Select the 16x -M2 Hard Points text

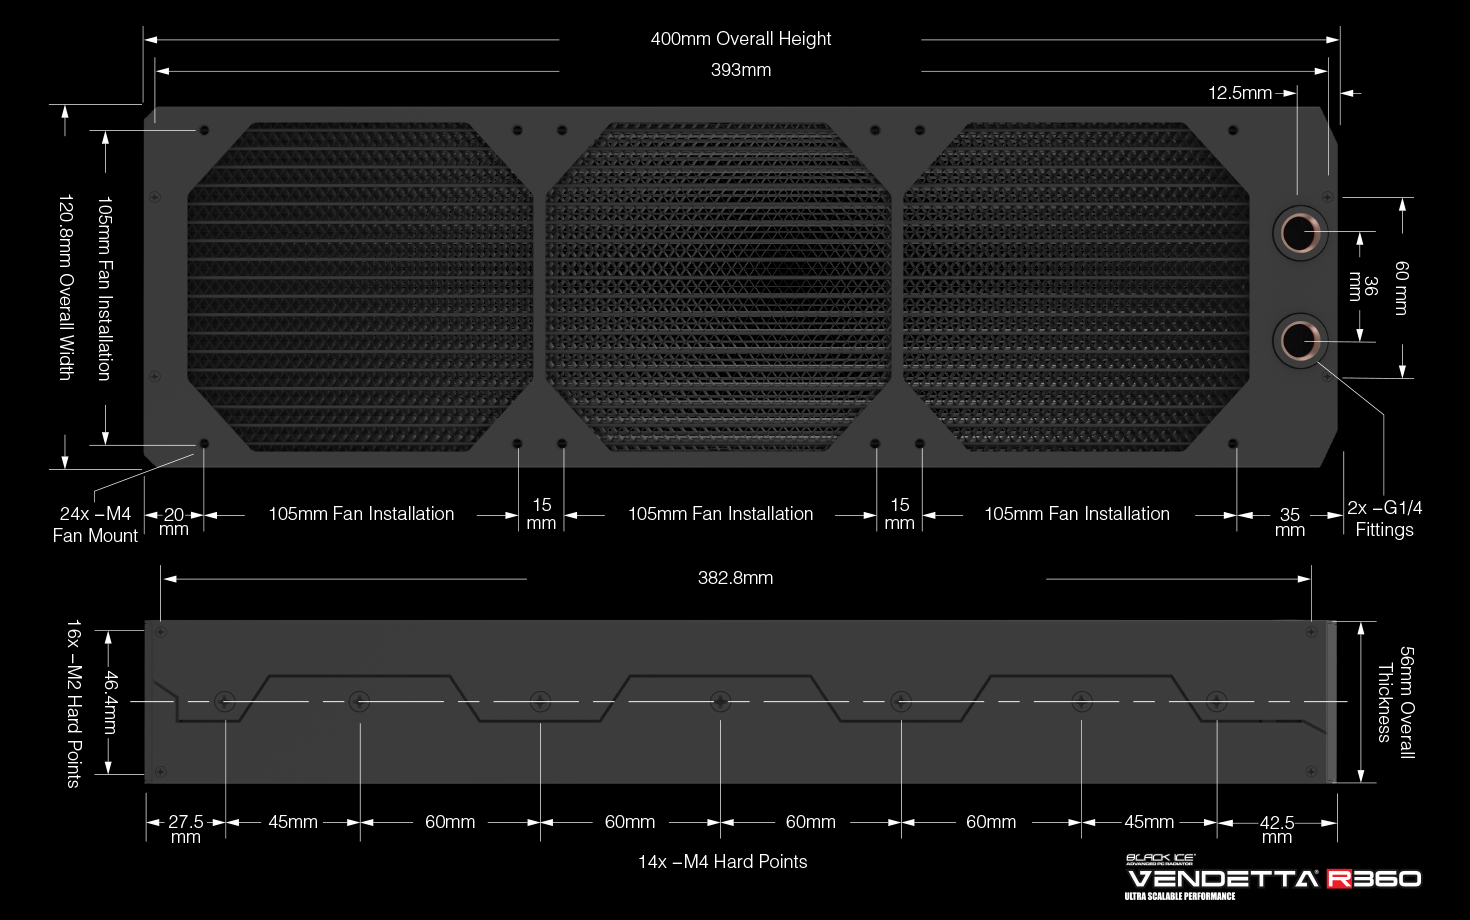74,703
